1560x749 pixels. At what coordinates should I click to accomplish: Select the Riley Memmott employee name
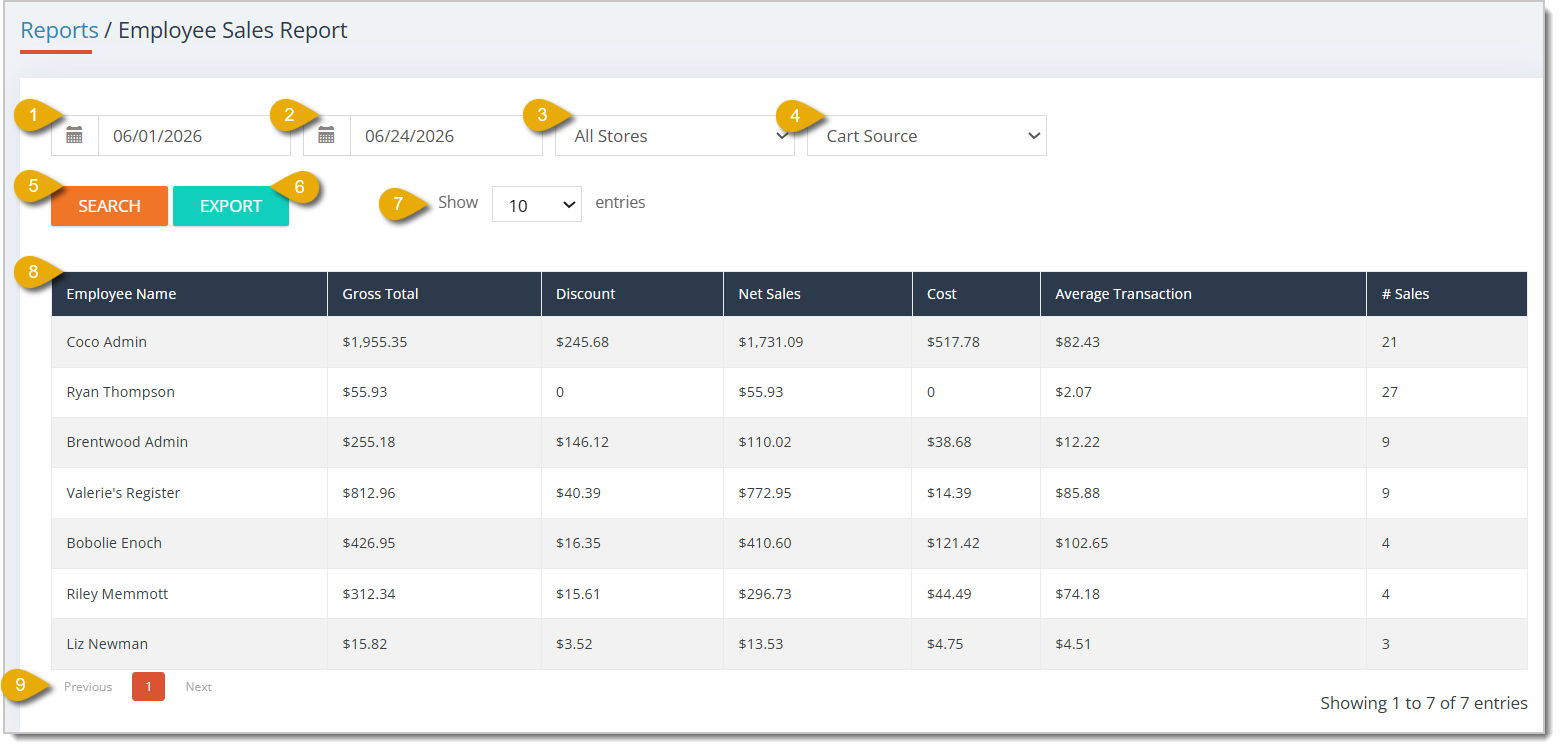tap(117, 594)
